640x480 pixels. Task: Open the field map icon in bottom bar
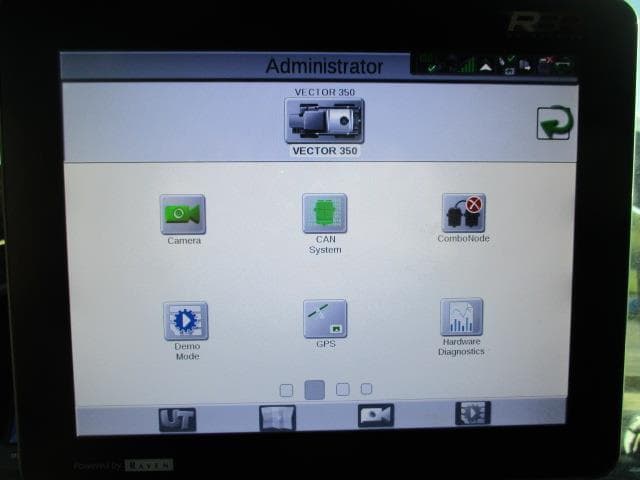click(277, 418)
